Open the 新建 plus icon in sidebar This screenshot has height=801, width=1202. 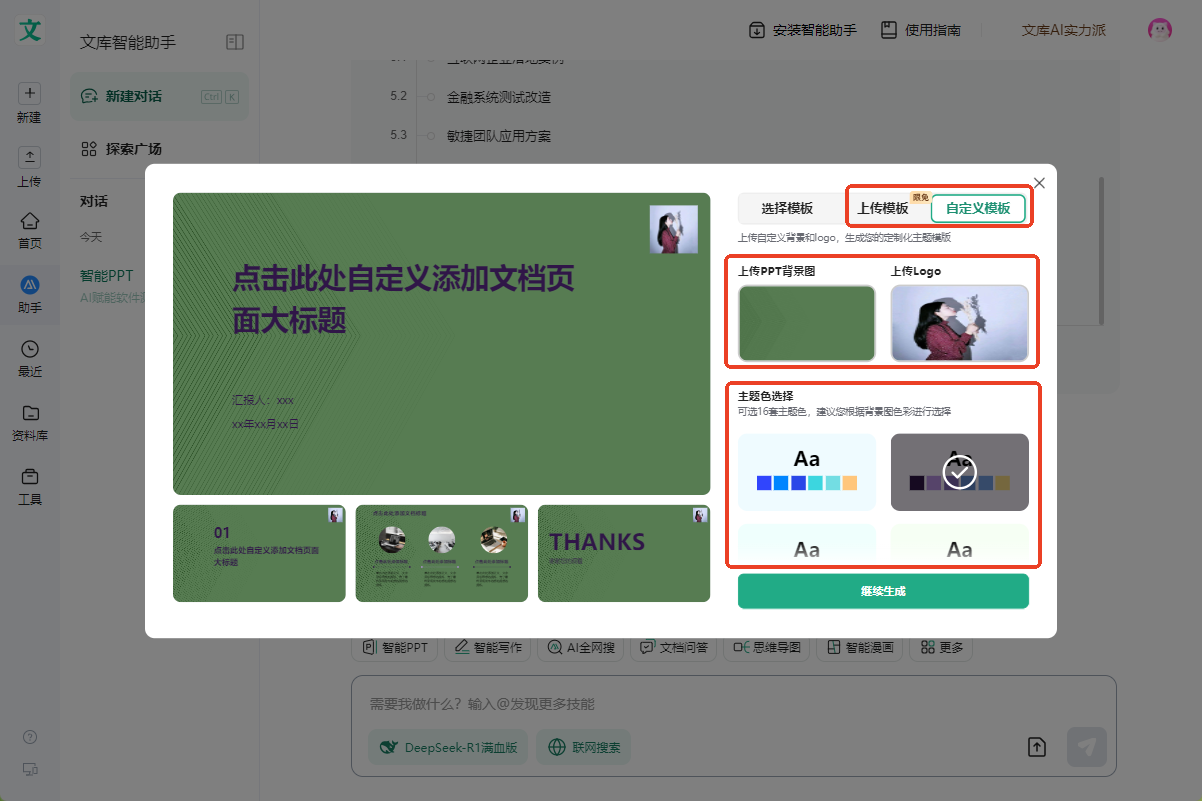30,93
